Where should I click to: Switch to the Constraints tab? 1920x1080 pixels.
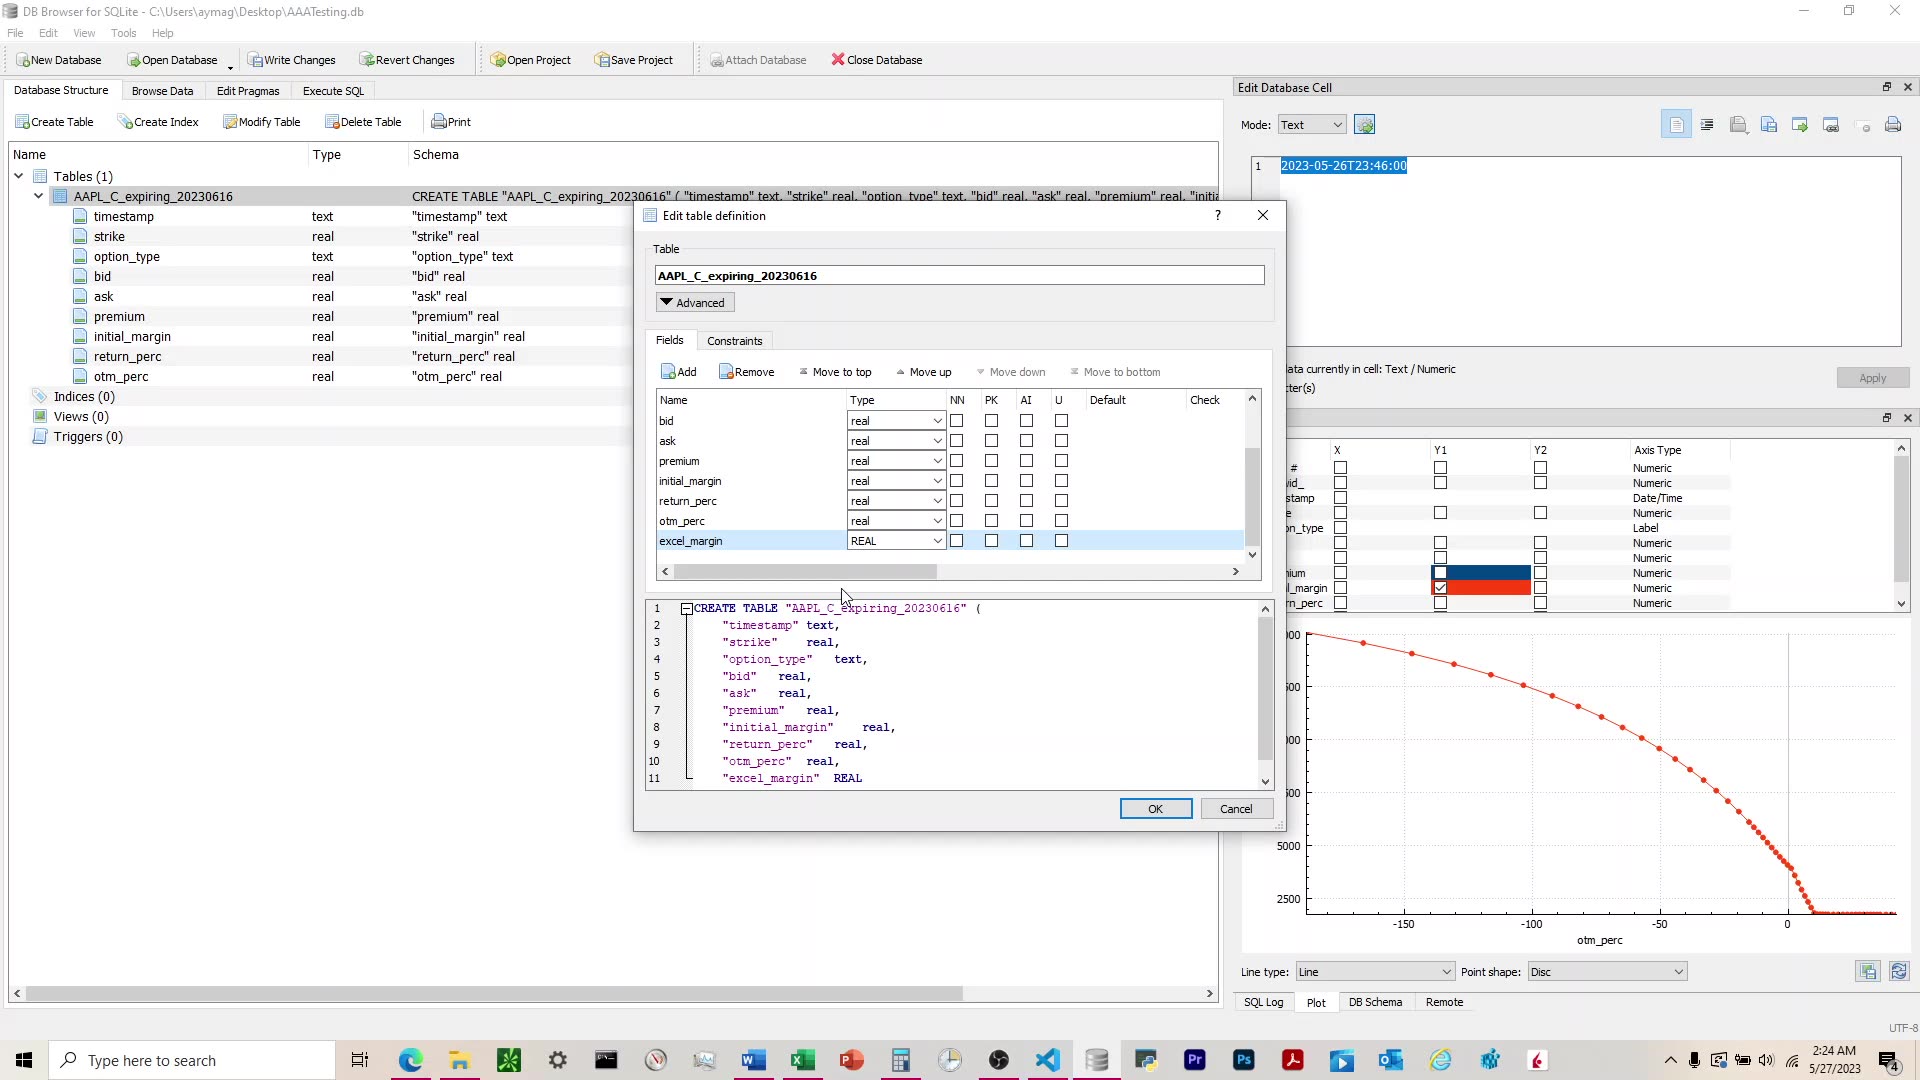point(734,341)
